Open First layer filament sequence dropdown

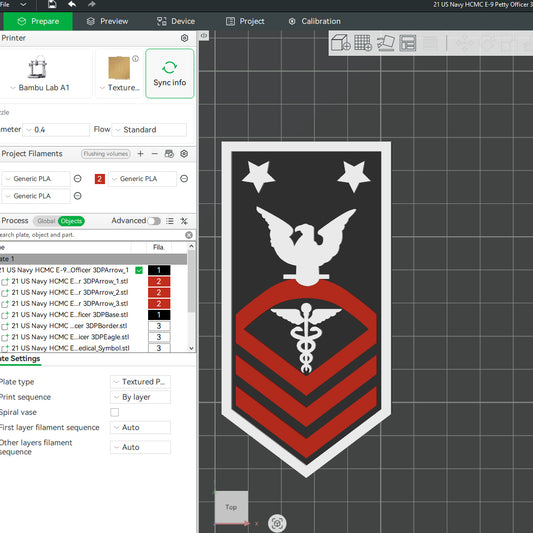pos(140,427)
